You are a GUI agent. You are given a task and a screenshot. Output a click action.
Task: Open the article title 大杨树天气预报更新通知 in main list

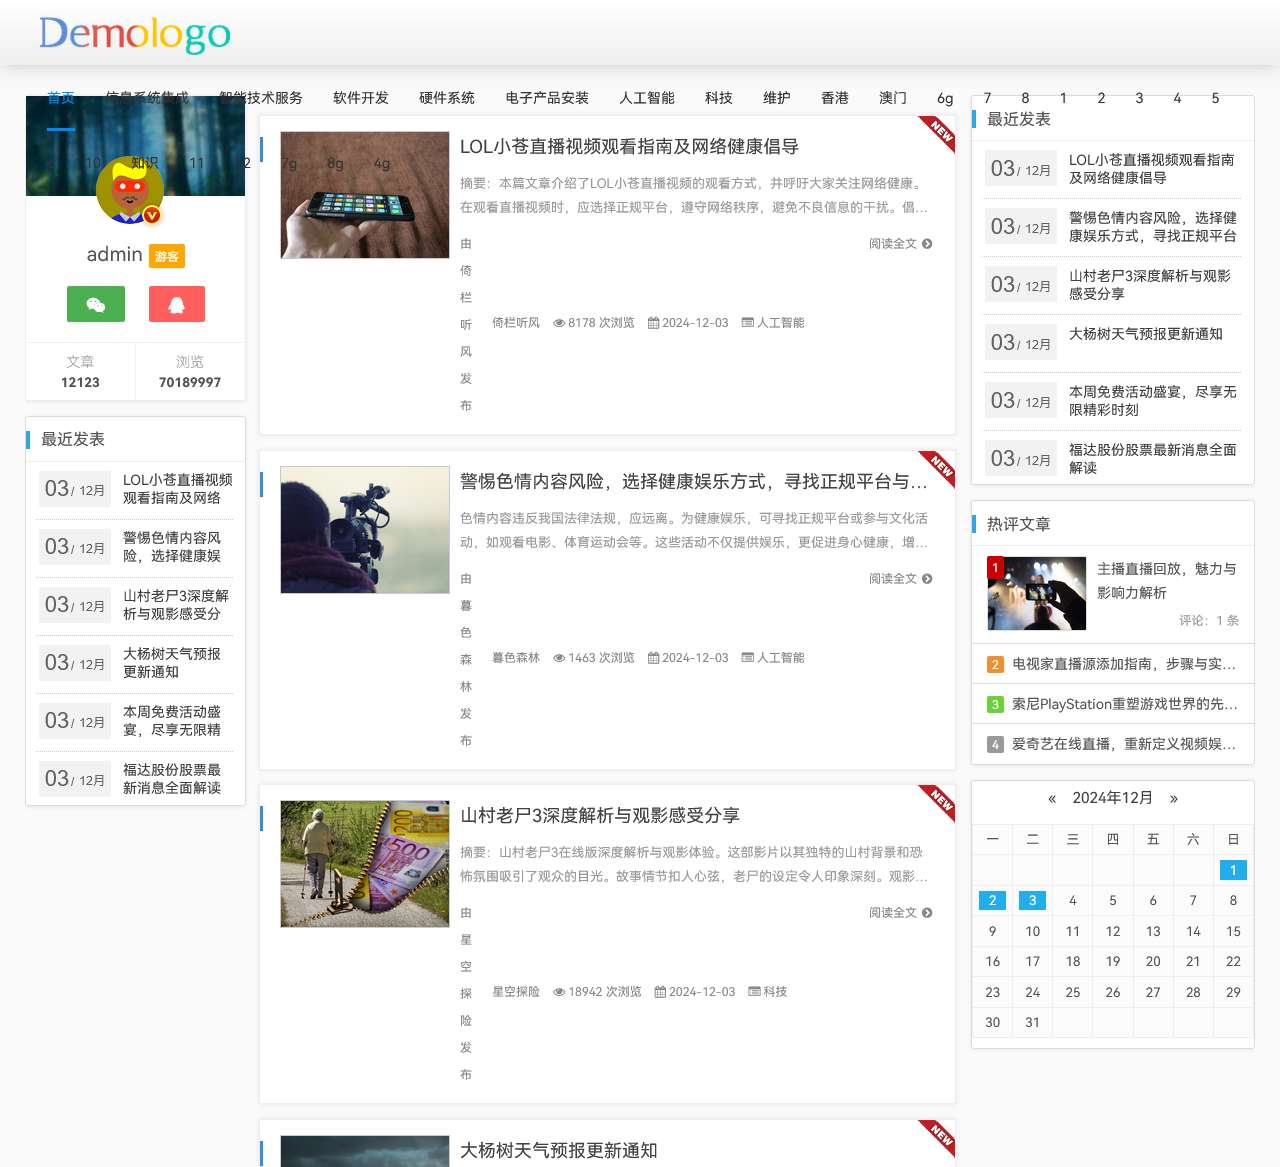click(x=559, y=1150)
